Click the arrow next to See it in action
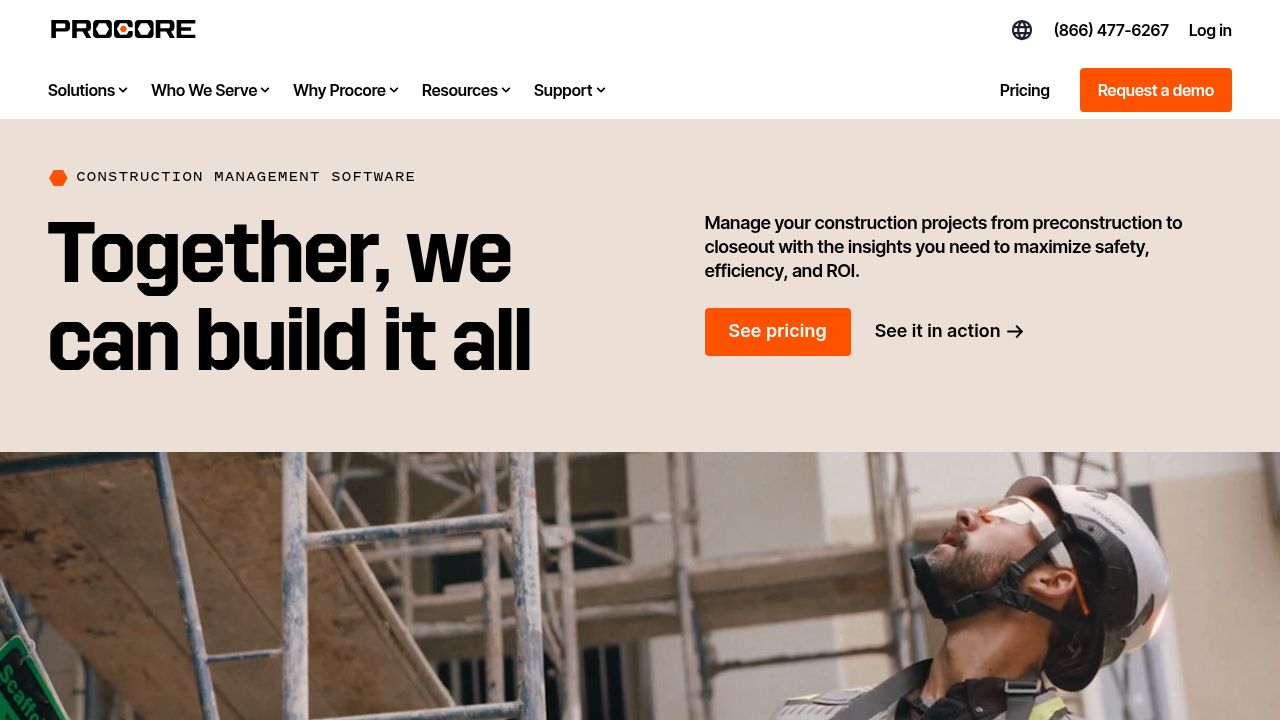The height and width of the screenshot is (720, 1280). 1015,331
